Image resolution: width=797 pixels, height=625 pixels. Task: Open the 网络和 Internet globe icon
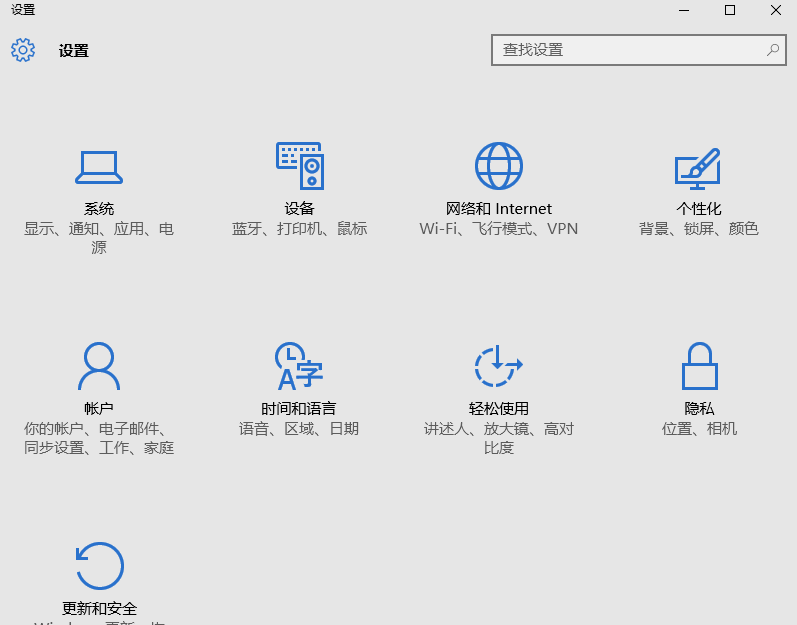point(499,166)
